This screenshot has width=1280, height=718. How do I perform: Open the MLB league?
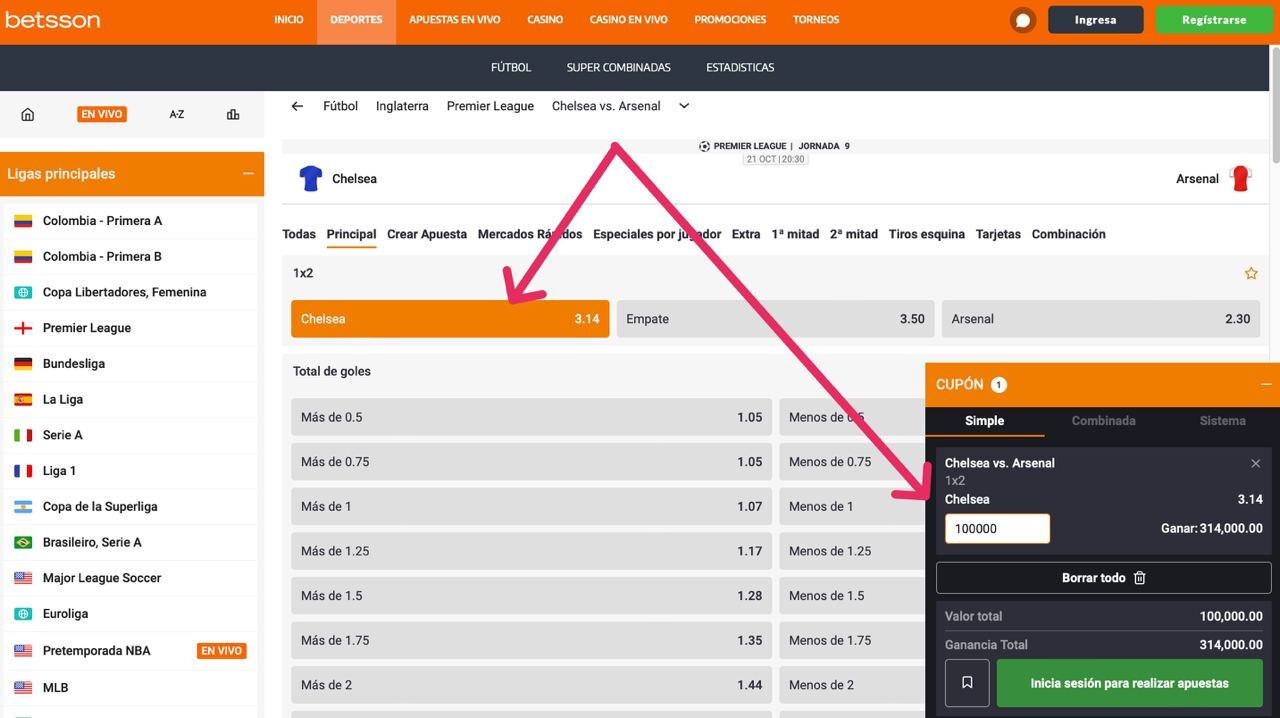click(x=130, y=688)
